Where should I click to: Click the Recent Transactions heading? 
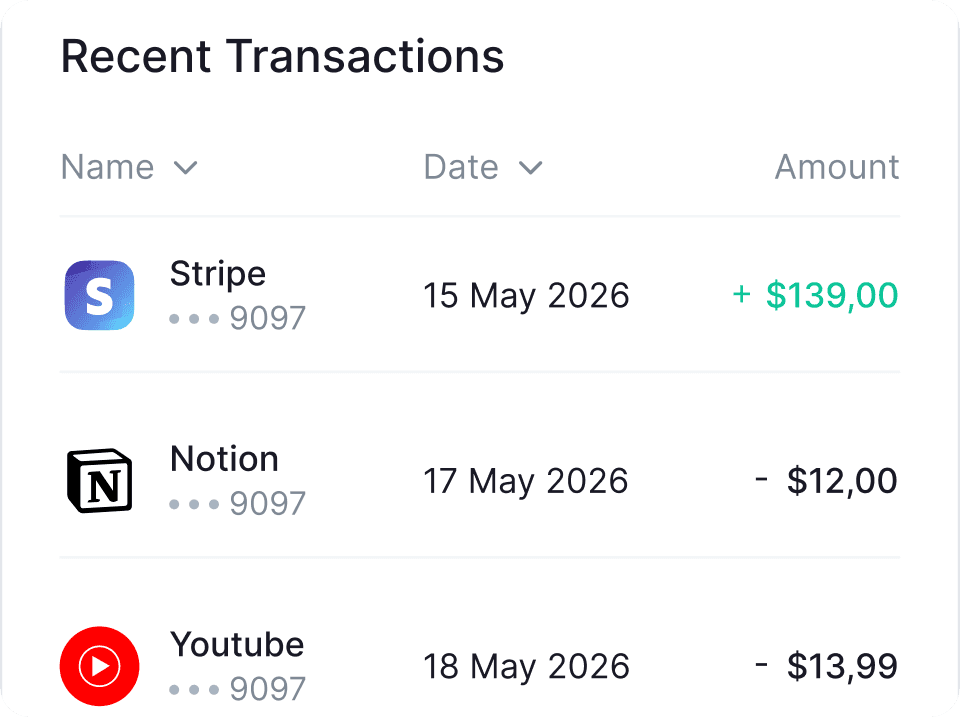coord(282,56)
